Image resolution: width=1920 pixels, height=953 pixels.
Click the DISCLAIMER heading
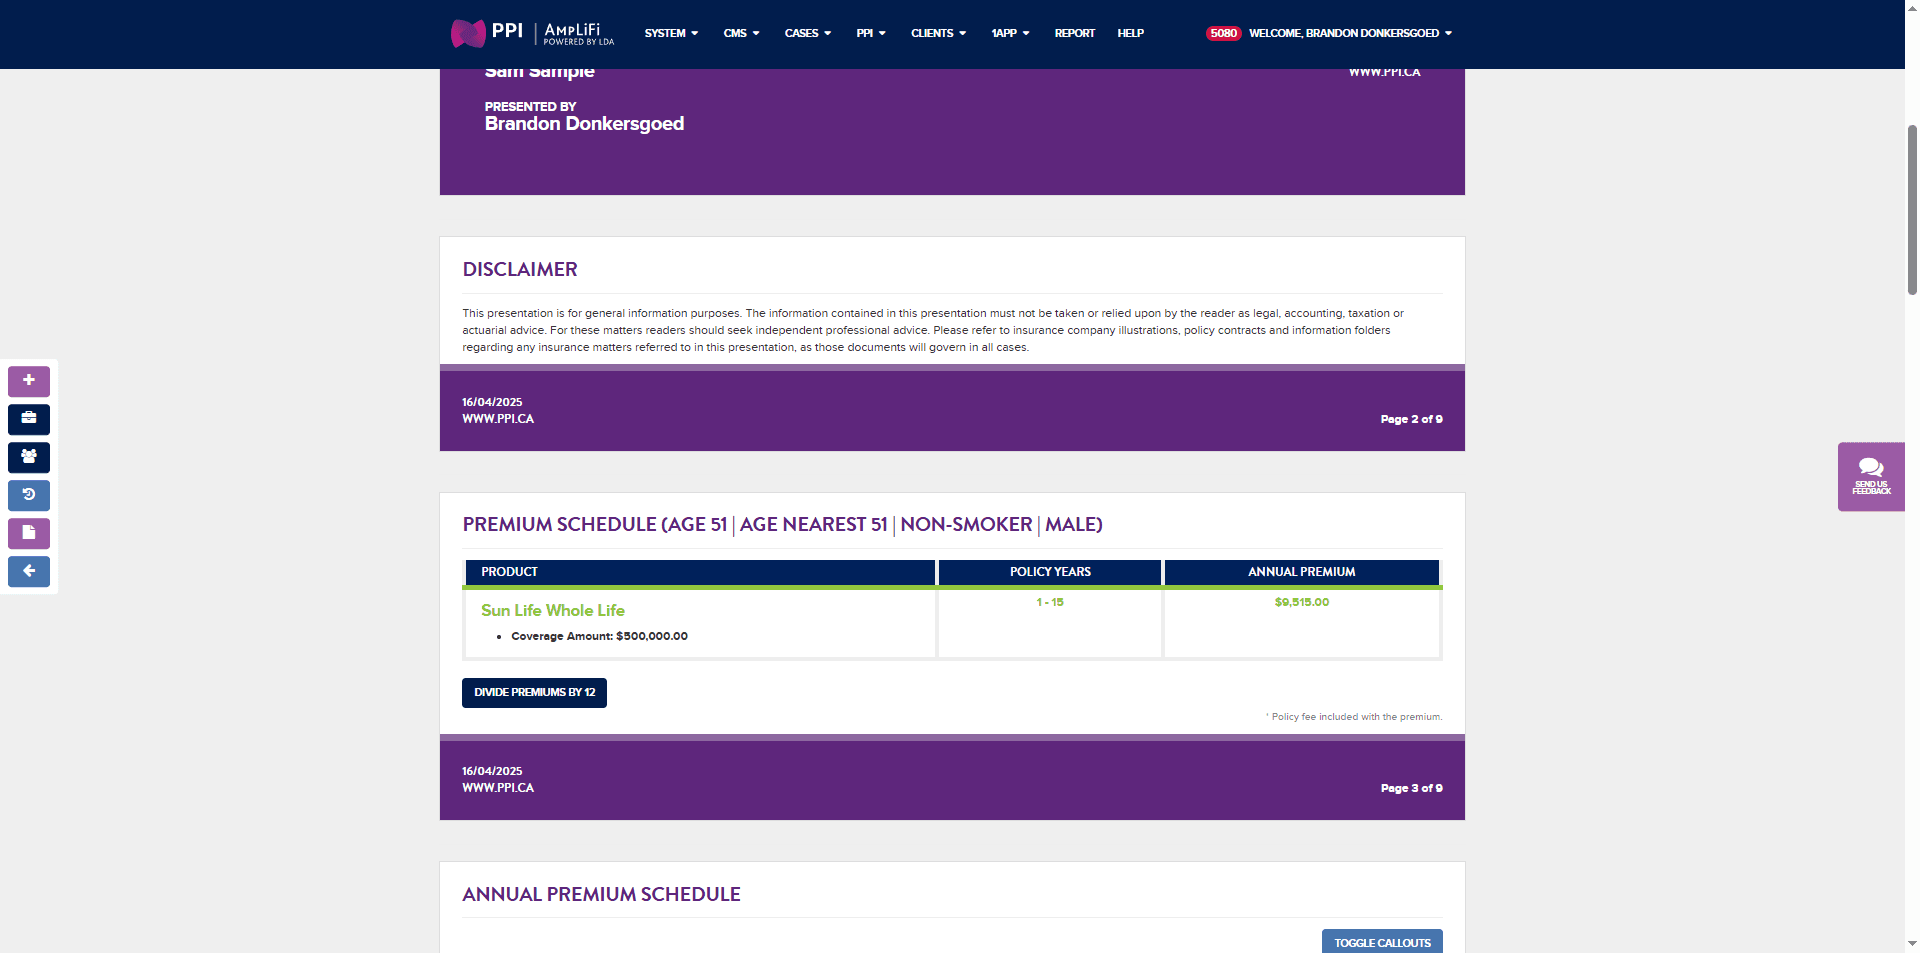(520, 269)
